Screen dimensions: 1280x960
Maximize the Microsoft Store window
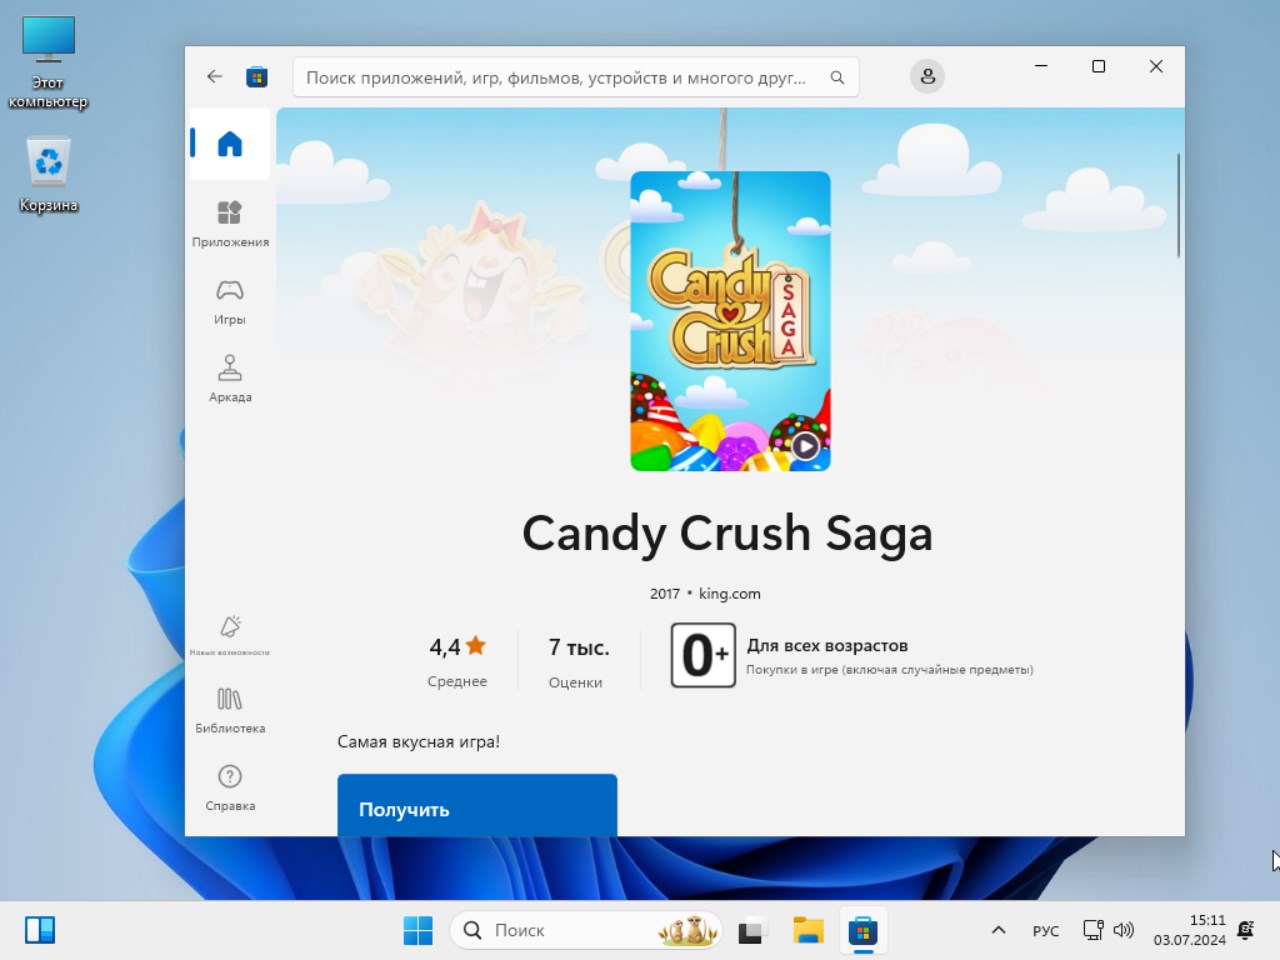pos(1098,66)
